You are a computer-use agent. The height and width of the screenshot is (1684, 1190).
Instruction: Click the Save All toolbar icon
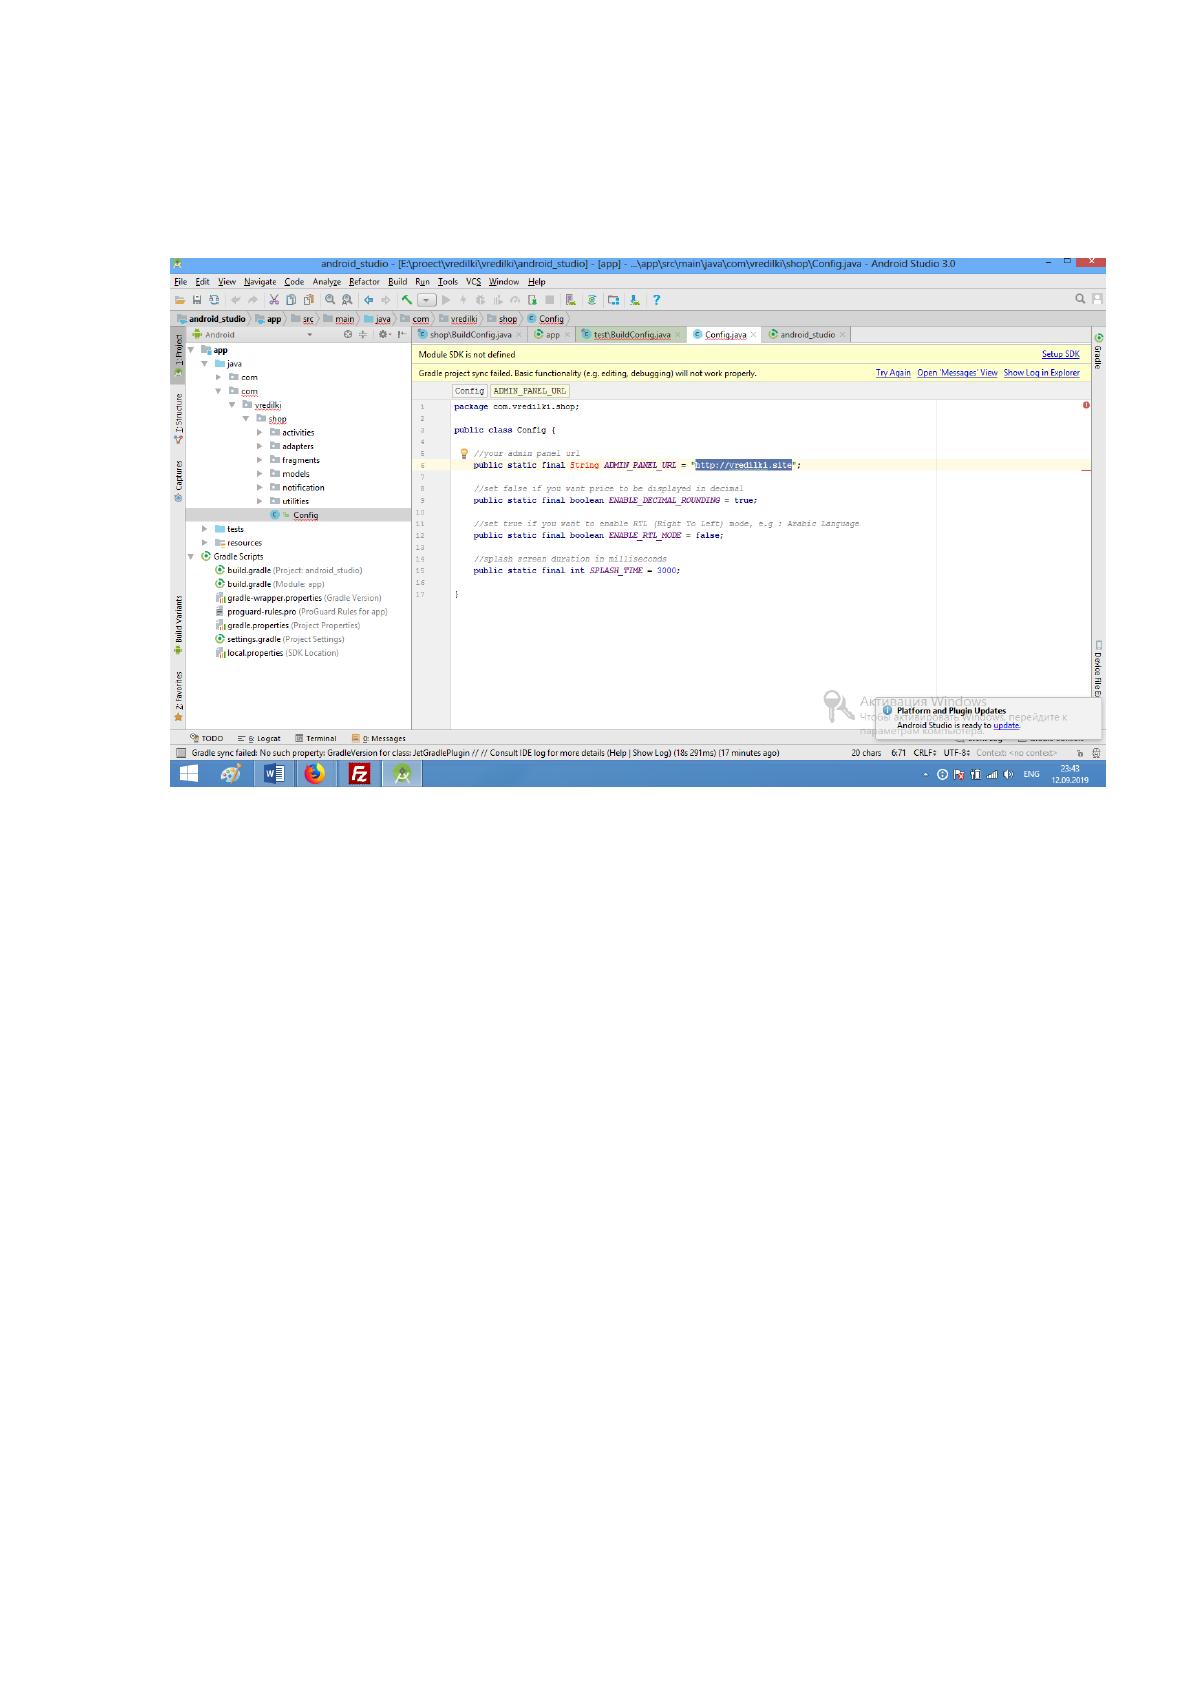pyautogui.click(x=197, y=299)
